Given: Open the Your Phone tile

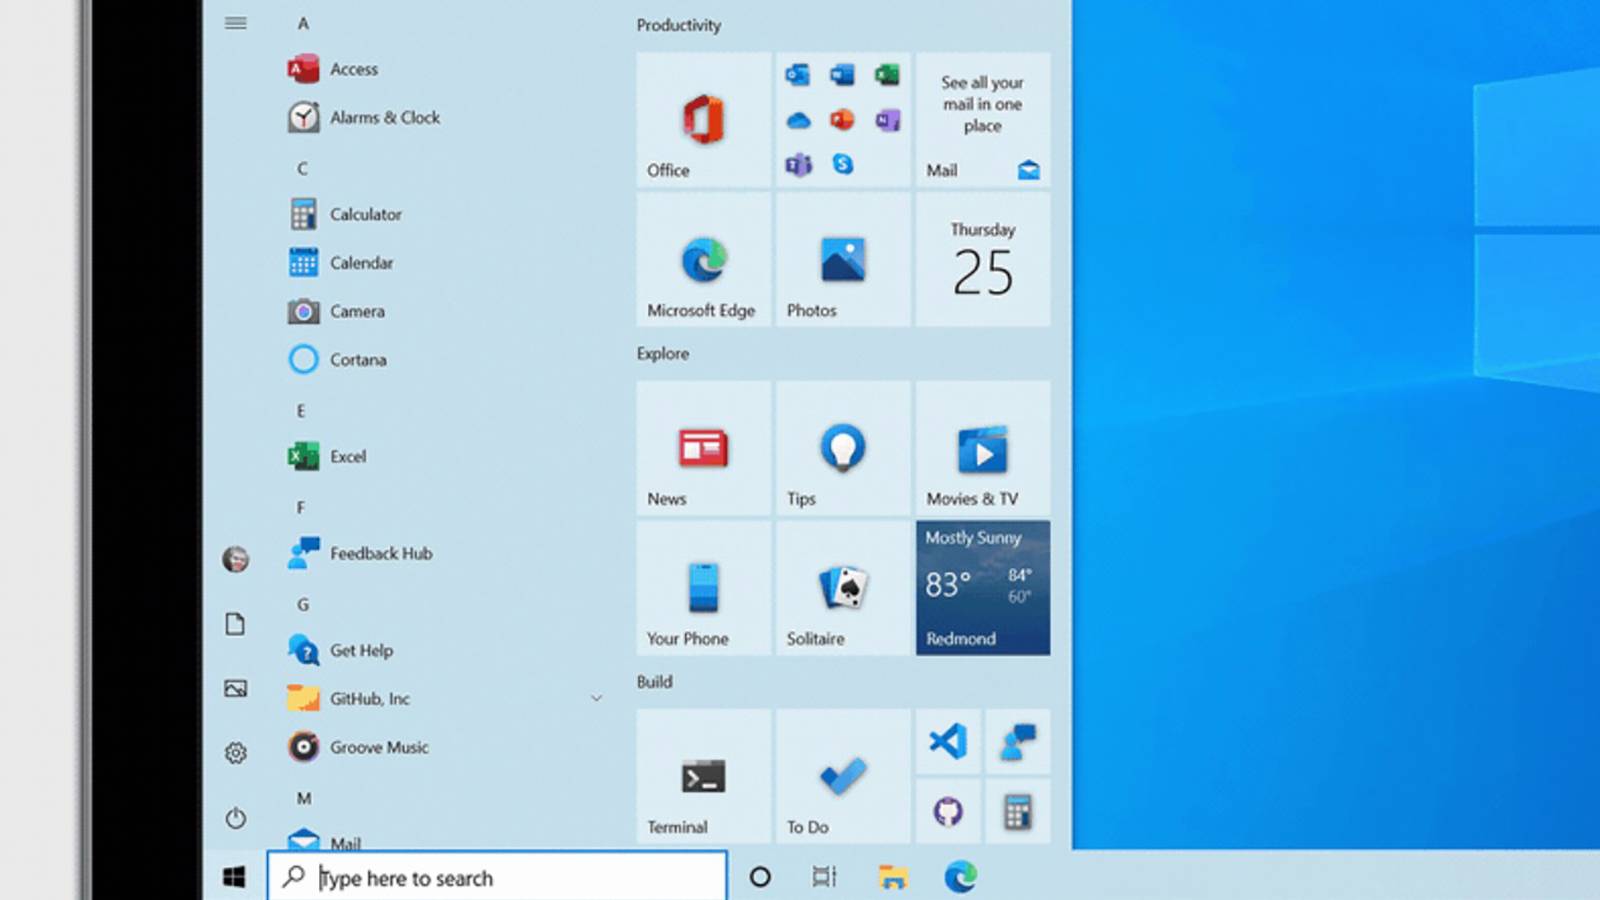Looking at the screenshot, I should 704,587.
